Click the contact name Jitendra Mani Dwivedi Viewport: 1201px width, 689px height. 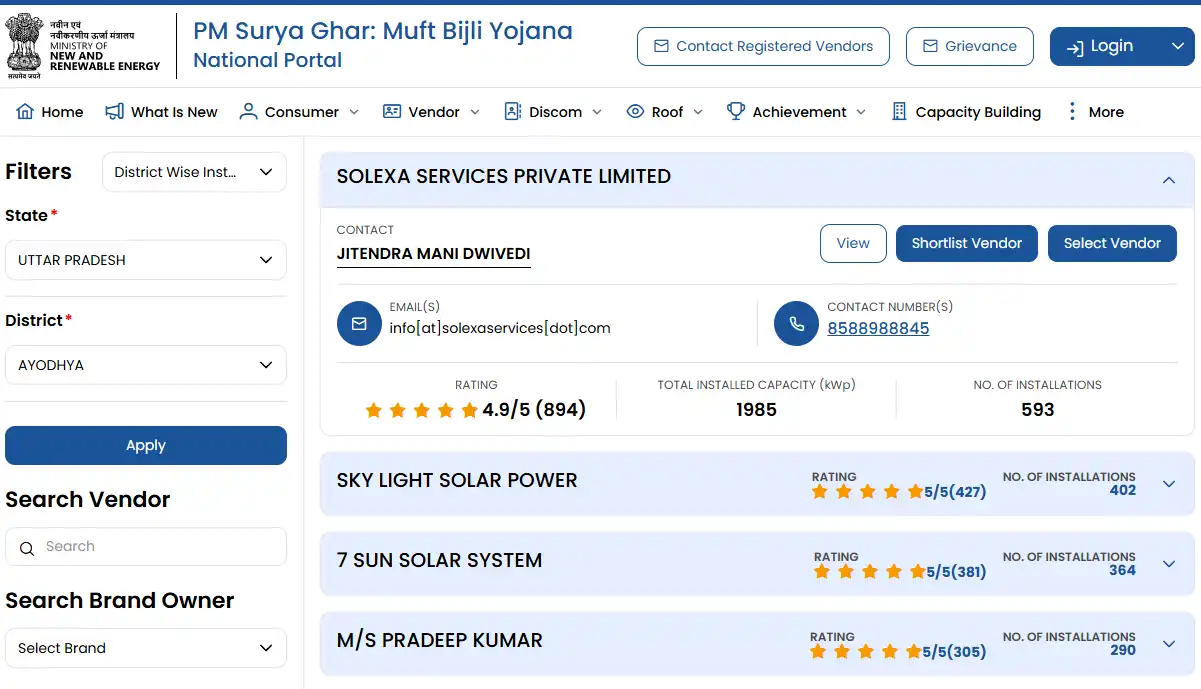pyautogui.click(x=434, y=253)
